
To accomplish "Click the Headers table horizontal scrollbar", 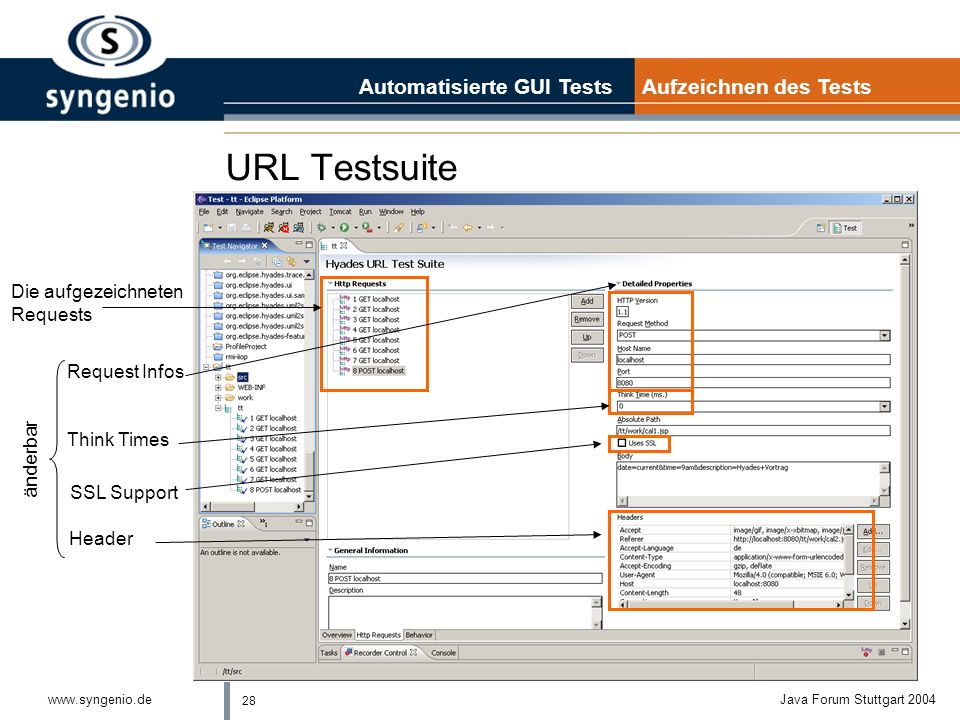I will (x=732, y=604).
